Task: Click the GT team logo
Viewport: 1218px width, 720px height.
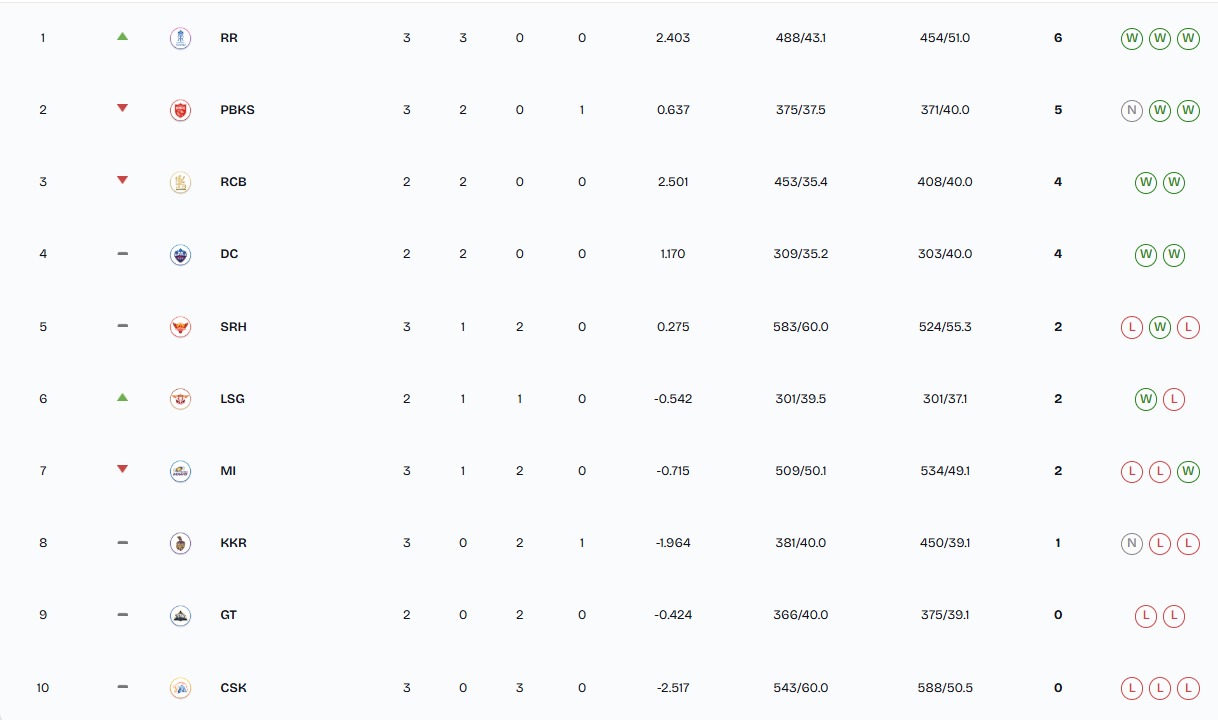Action: (x=180, y=615)
